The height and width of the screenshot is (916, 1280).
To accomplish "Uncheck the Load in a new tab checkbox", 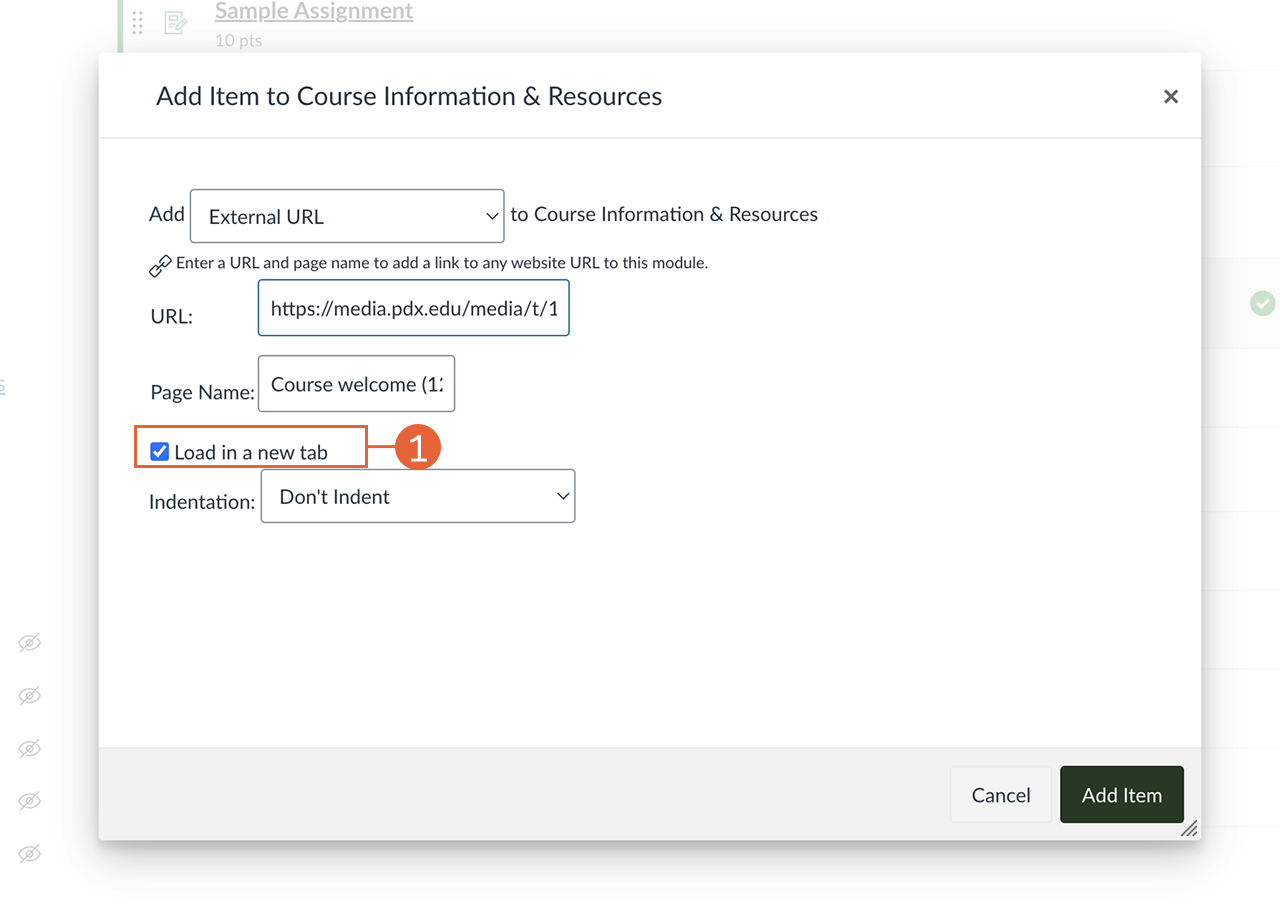I will click(159, 451).
